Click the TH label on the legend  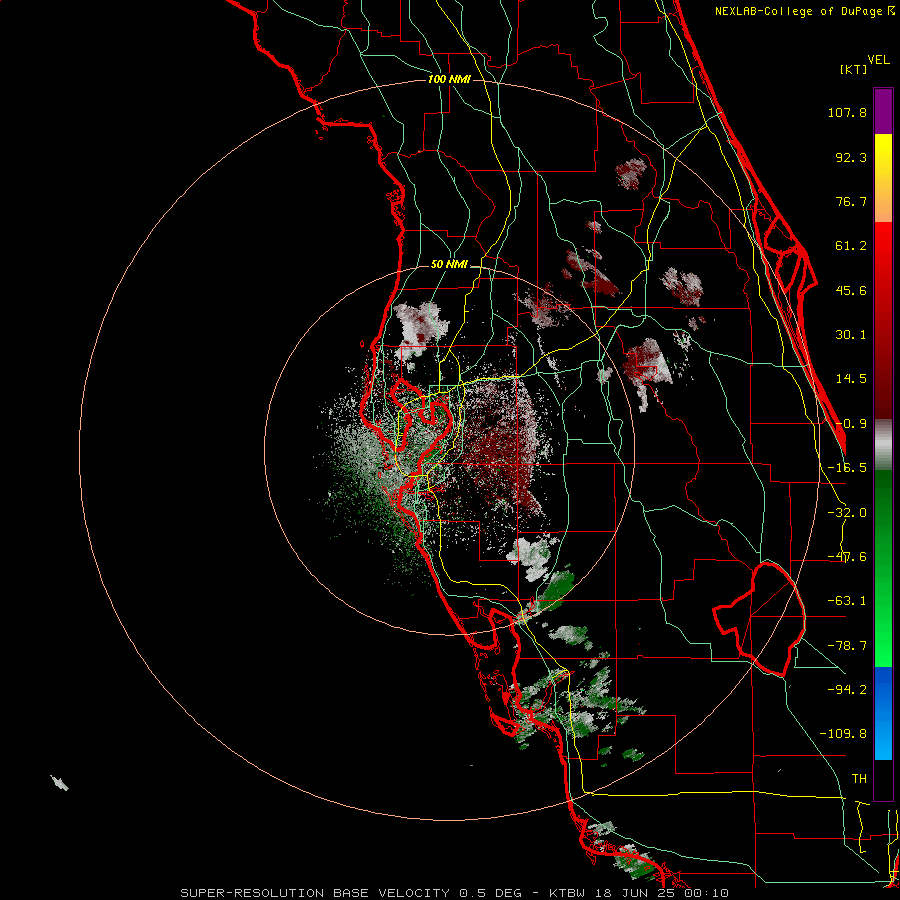coord(859,778)
